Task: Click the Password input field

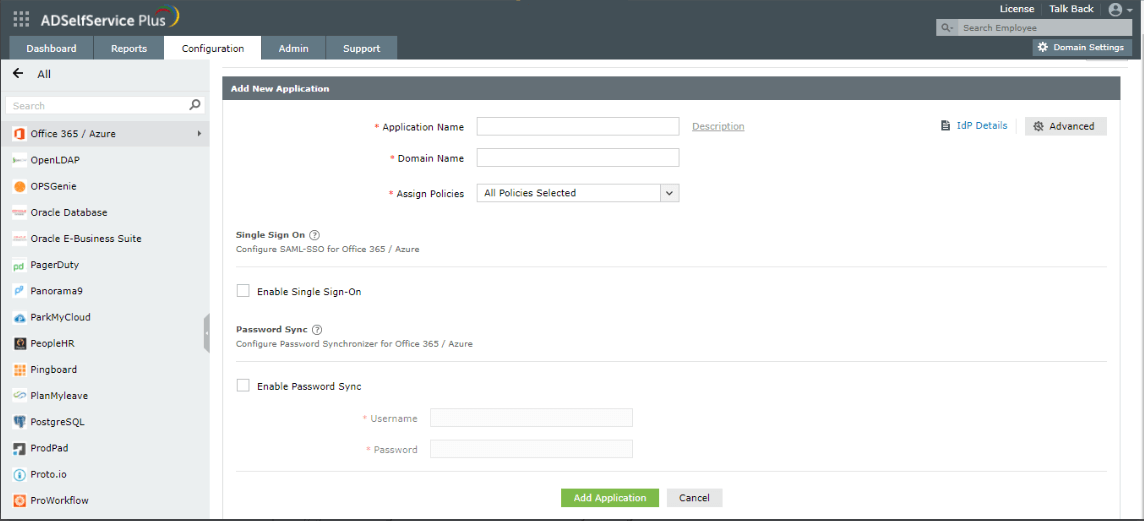Action: (x=531, y=449)
